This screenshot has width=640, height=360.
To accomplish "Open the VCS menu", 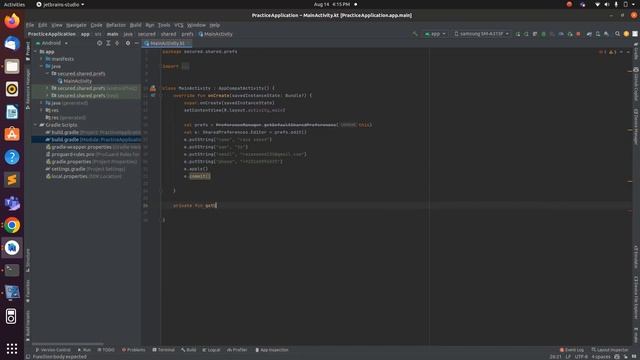I will [x=179, y=25].
